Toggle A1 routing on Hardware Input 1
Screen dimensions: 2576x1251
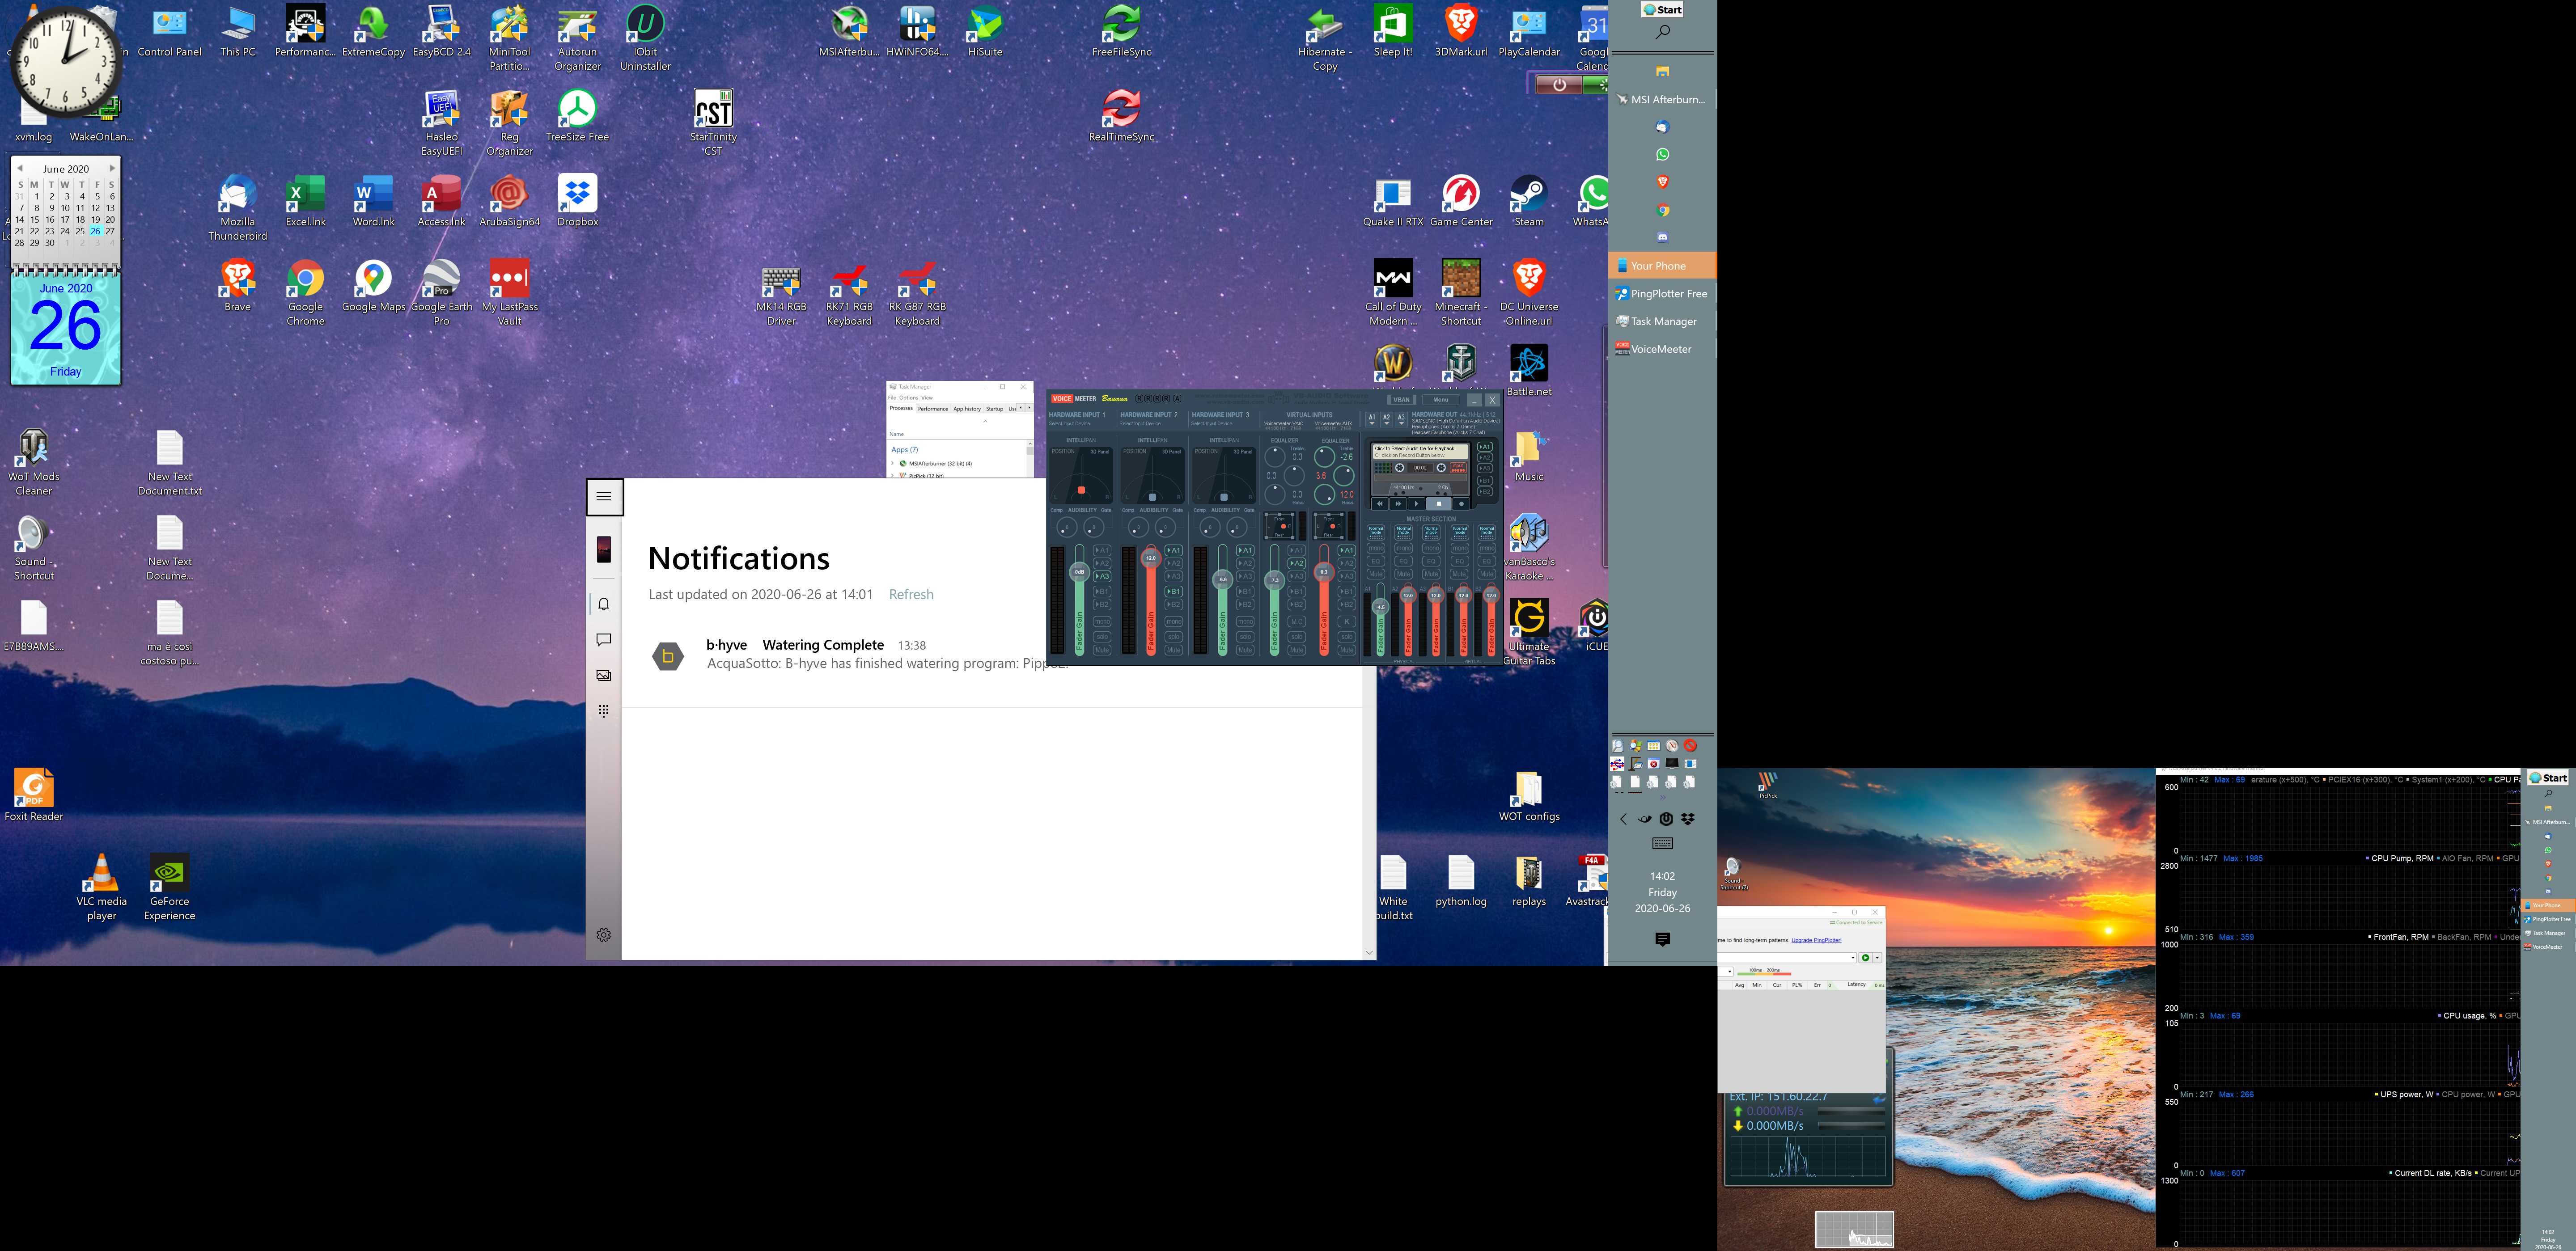(1102, 550)
